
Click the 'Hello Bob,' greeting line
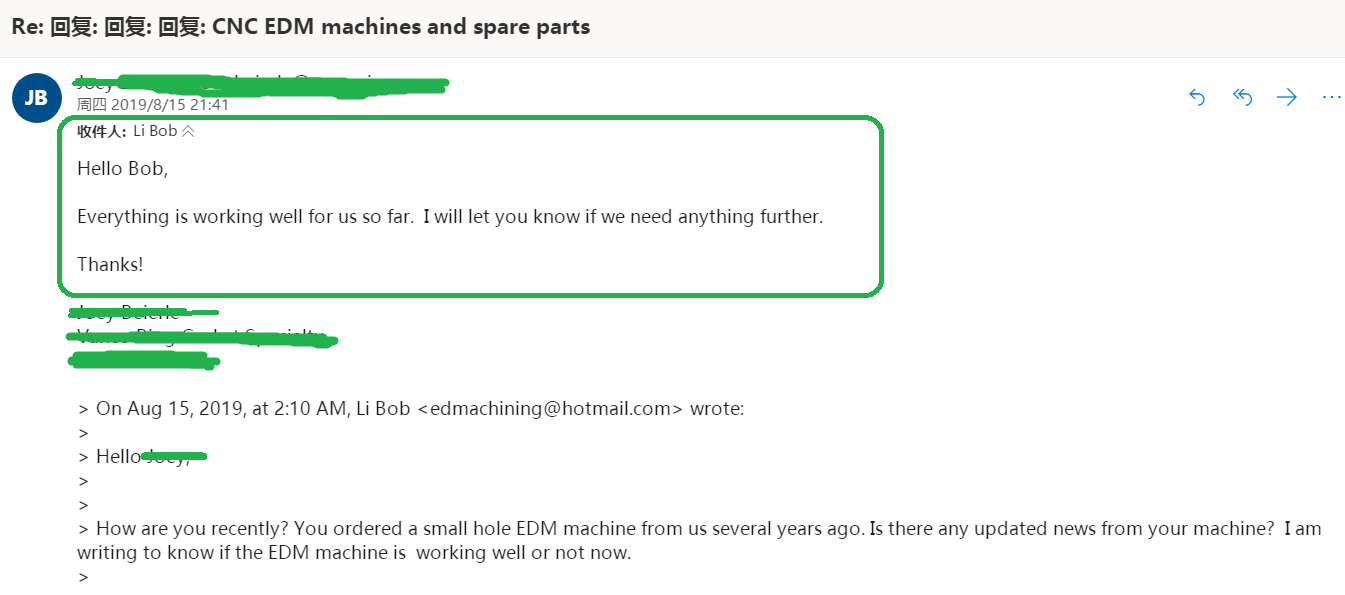click(122, 169)
